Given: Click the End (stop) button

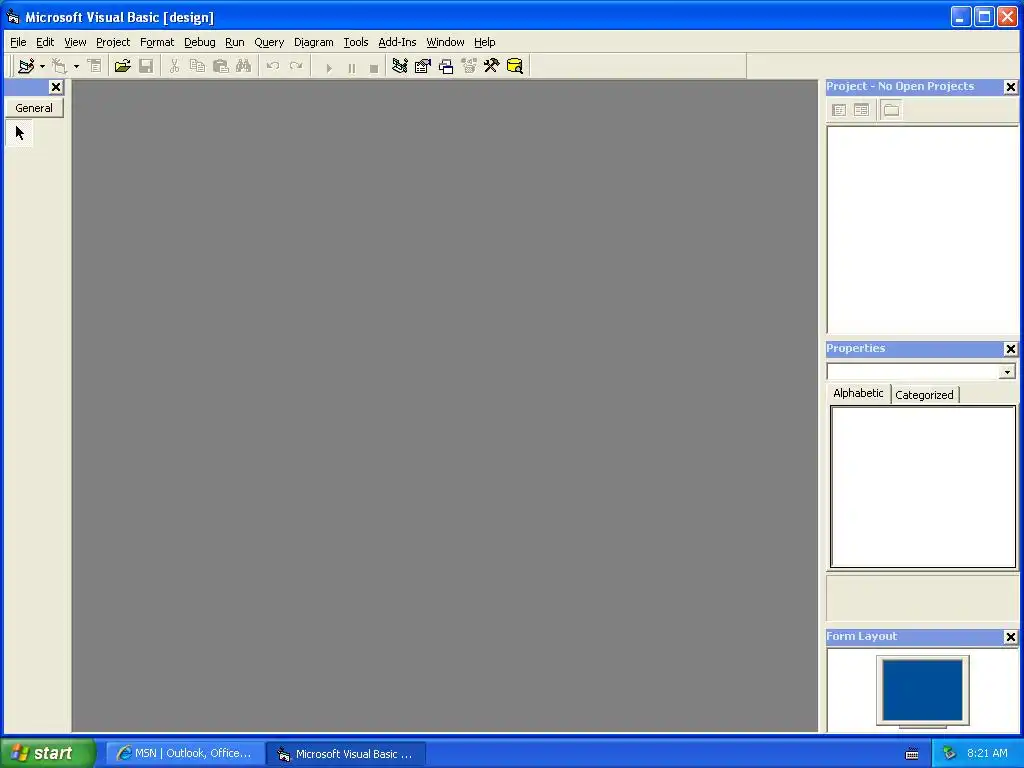Looking at the screenshot, I should (x=374, y=67).
